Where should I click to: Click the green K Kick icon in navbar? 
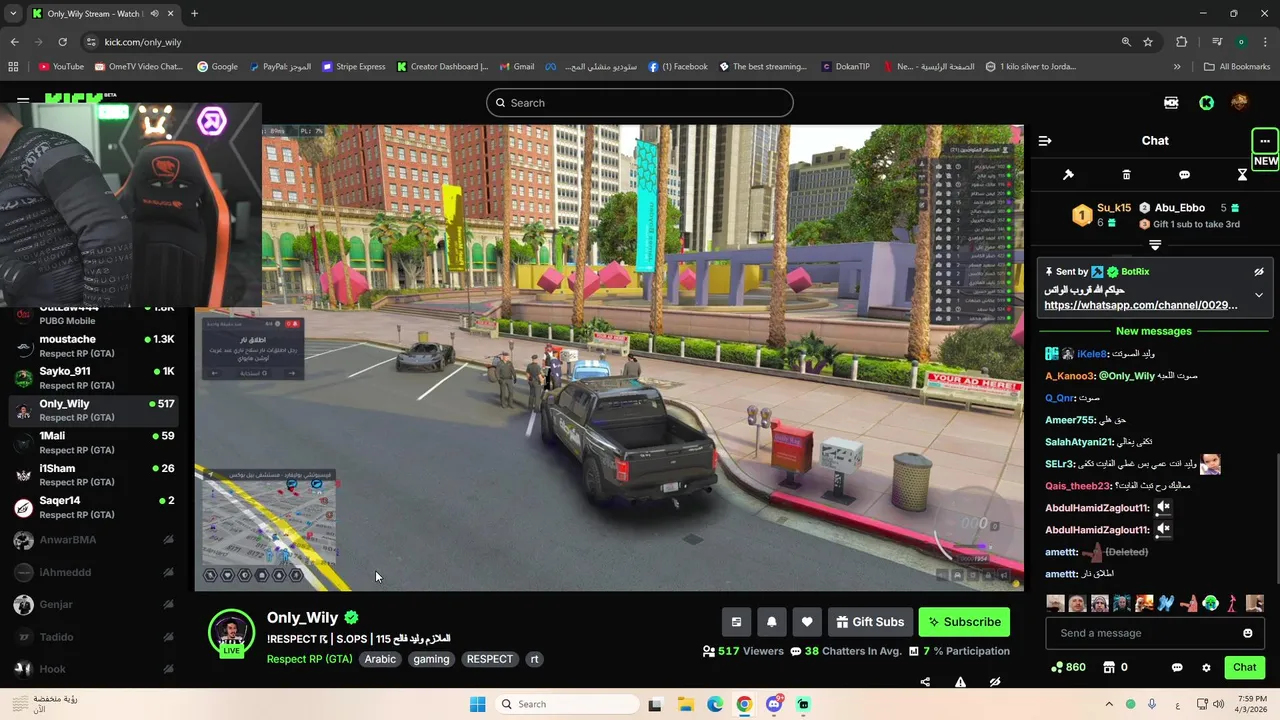click(1207, 103)
